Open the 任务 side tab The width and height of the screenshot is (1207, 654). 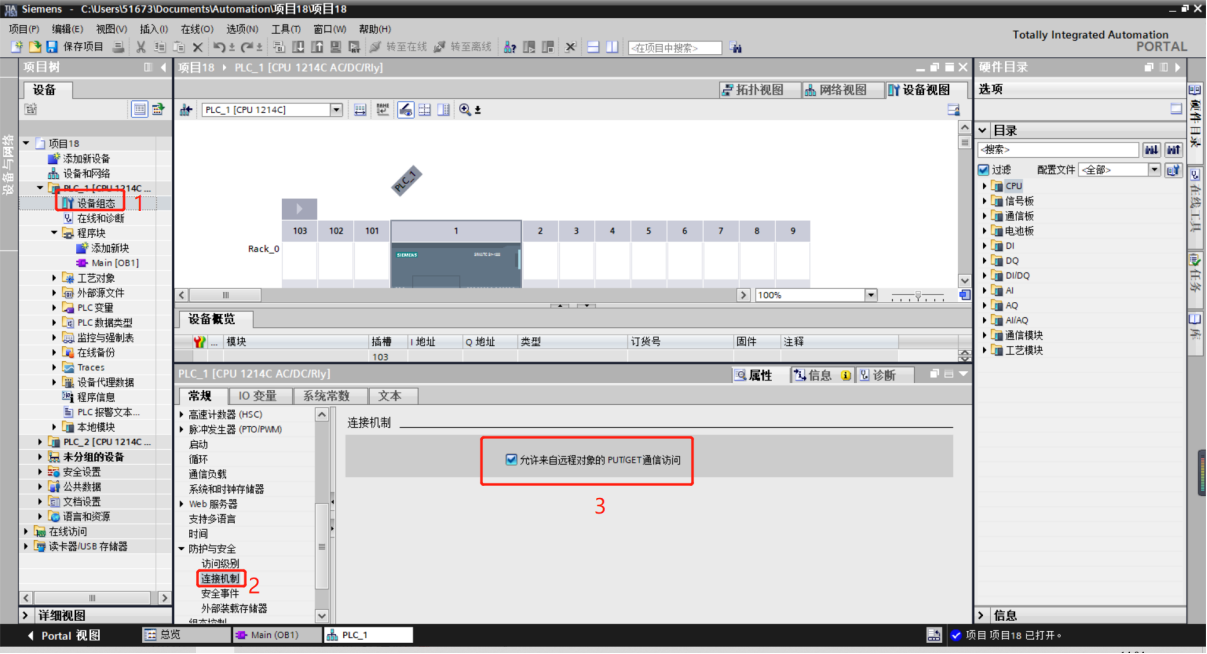pyautogui.click(x=1195, y=272)
